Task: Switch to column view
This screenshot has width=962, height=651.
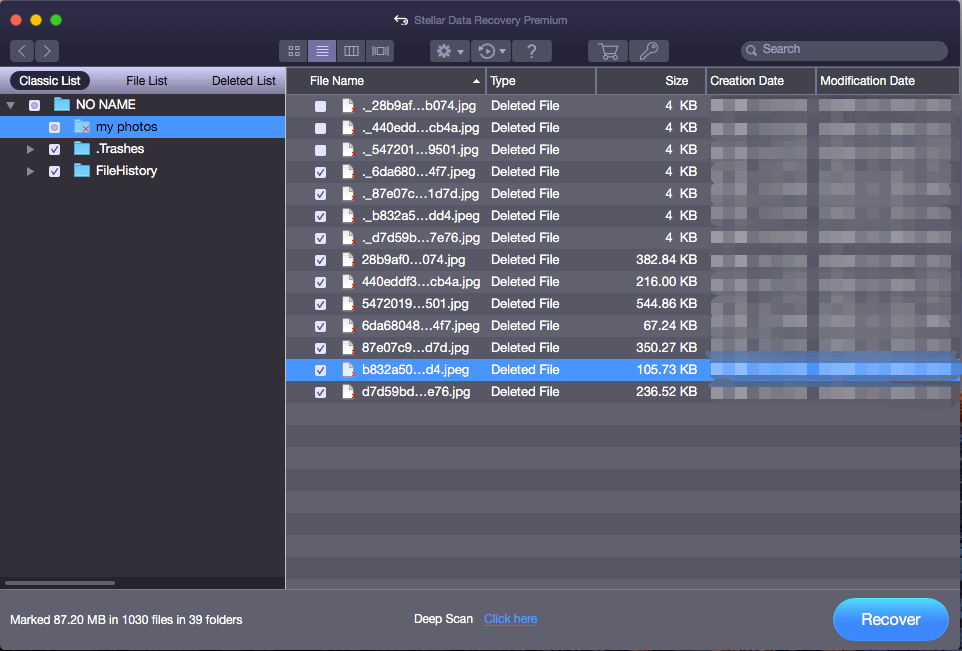Action: coord(351,51)
